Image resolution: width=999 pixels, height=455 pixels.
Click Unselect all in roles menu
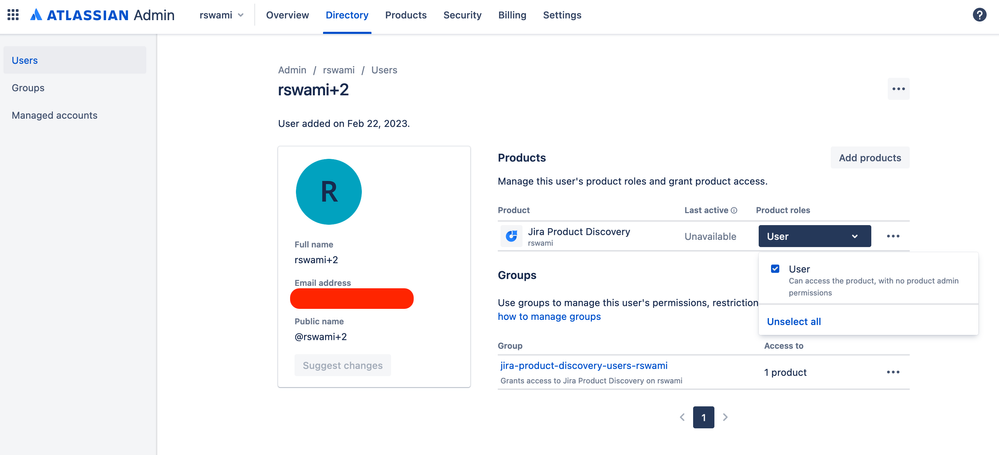[794, 322]
